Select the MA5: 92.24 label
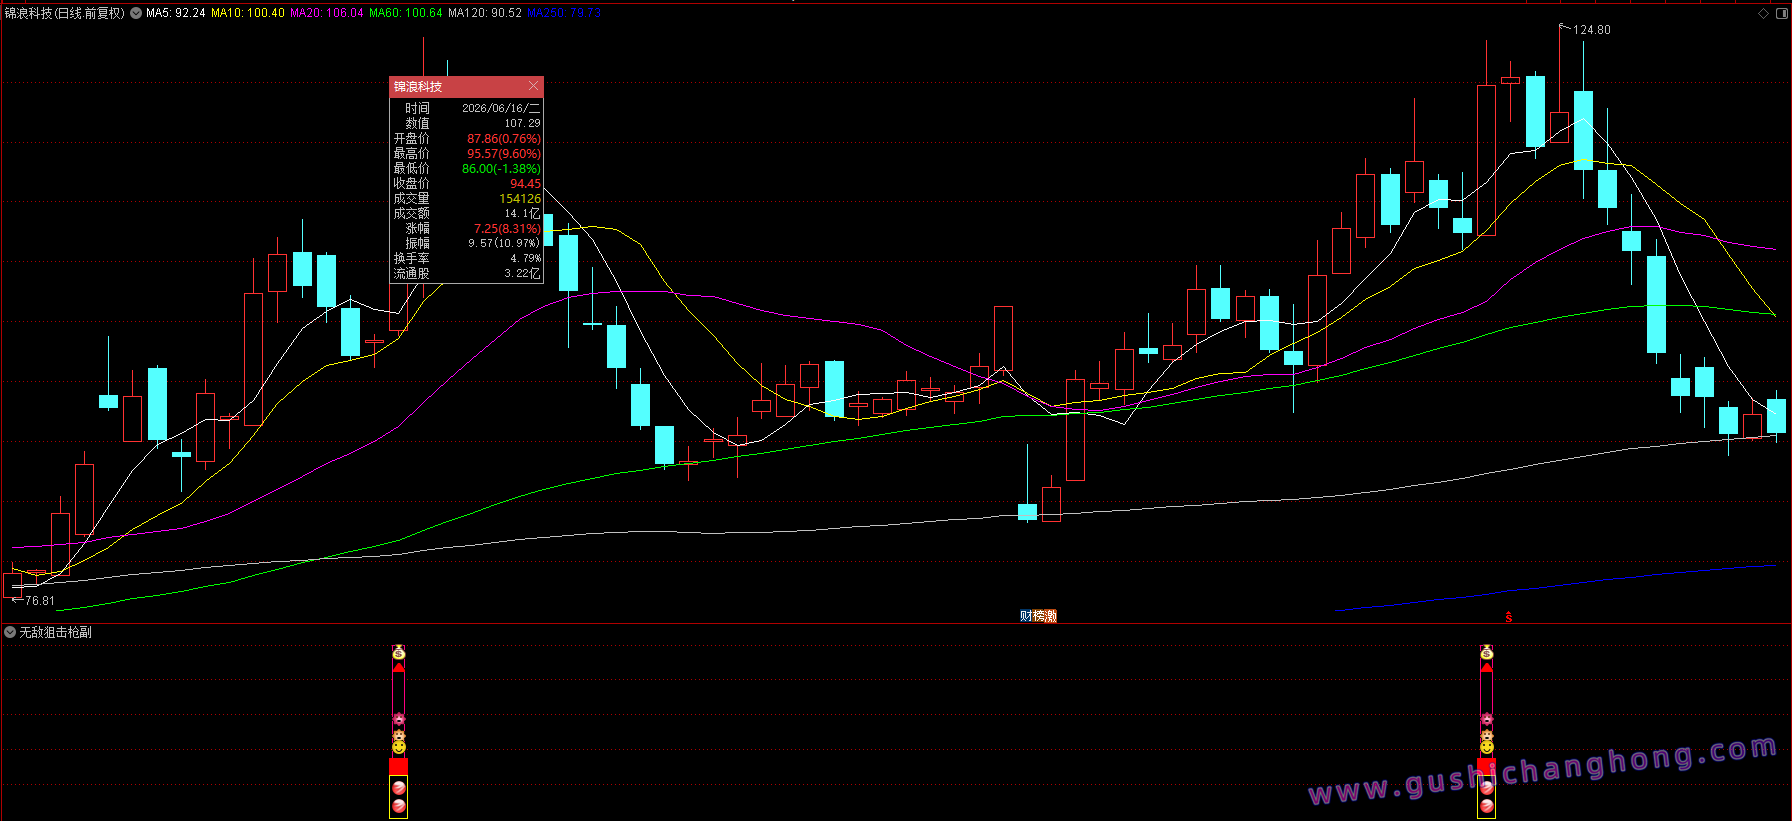 tap(176, 13)
